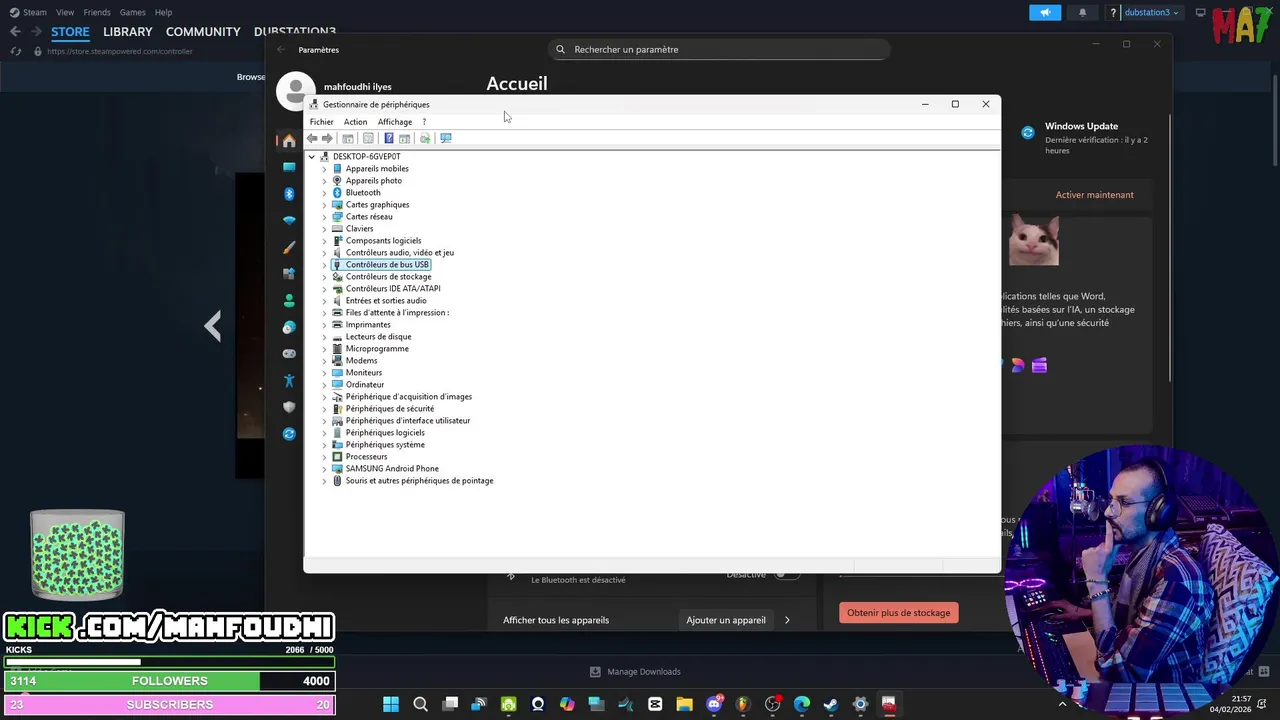Open the ? help menu in Device Manager
This screenshot has width=1280, height=720.
[424, 122]
